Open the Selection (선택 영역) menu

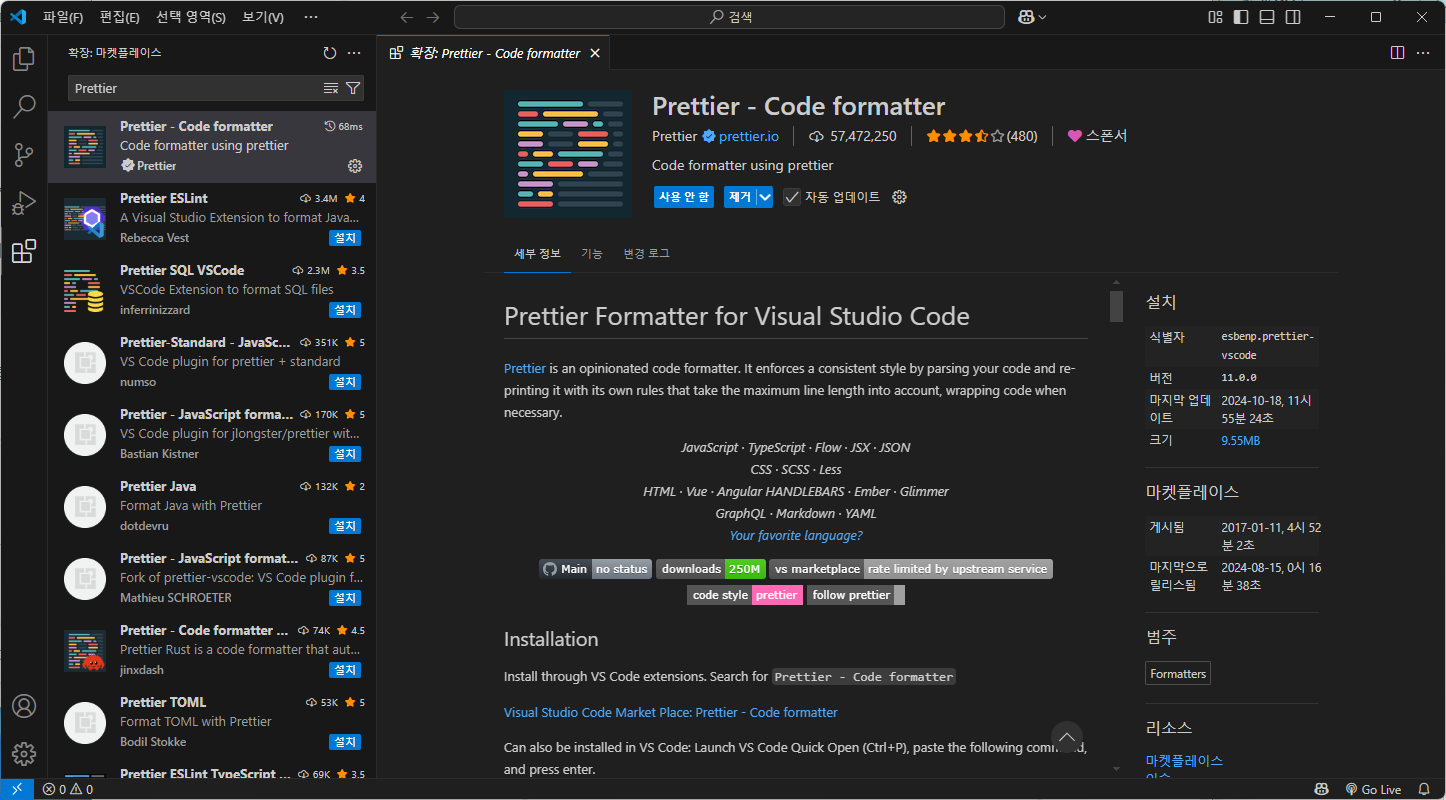click(x=191, y=17)
